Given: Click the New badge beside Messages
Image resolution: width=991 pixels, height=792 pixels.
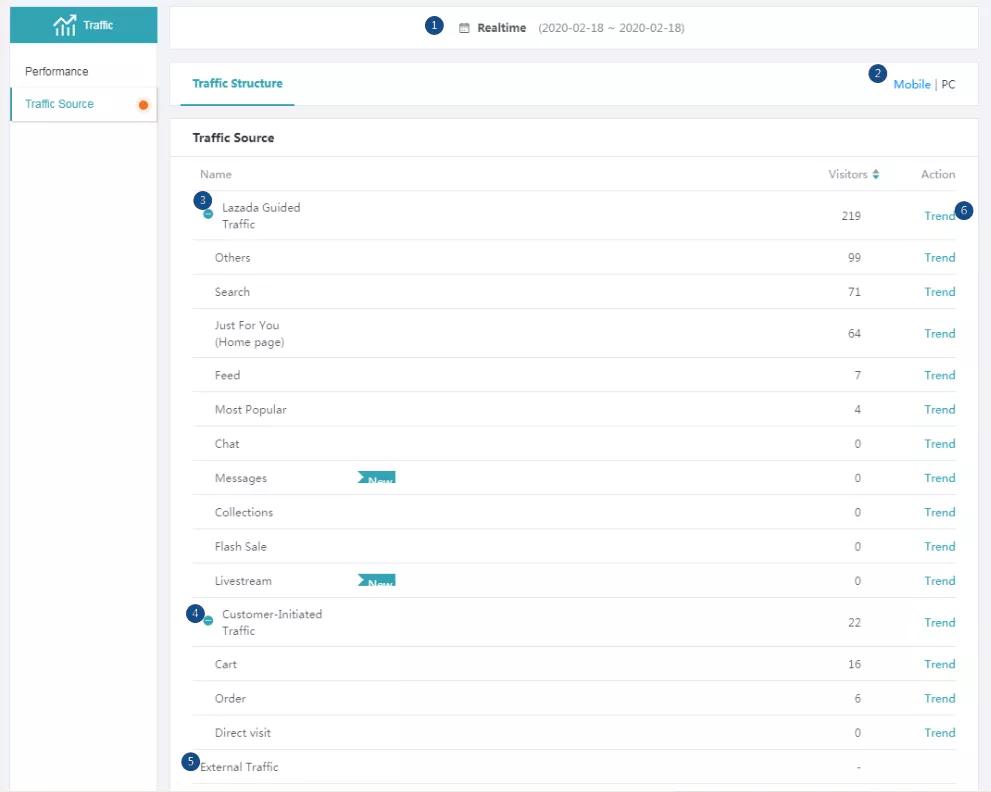Looking at the screenshot, I should (x=377, y=478).
